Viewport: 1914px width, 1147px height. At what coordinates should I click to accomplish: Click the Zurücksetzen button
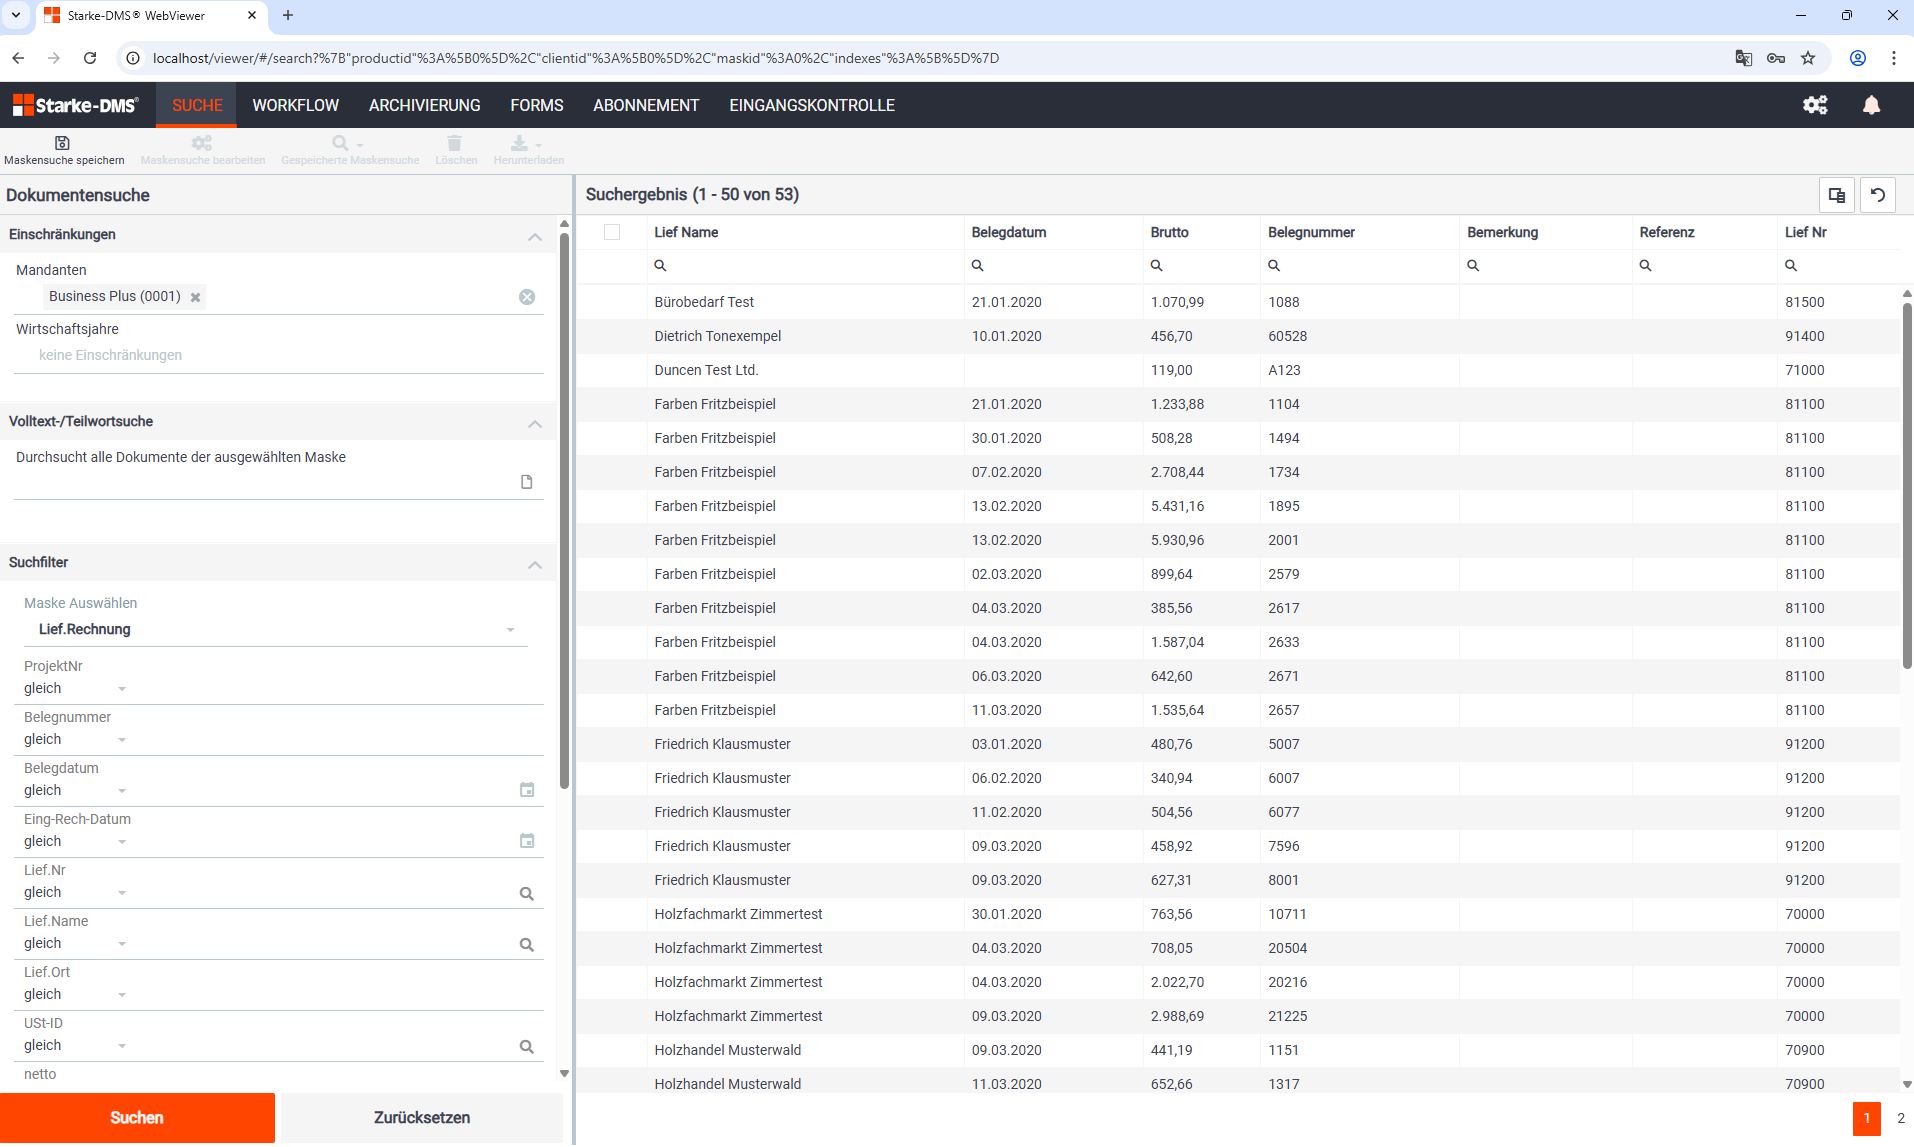[422, 1118]
